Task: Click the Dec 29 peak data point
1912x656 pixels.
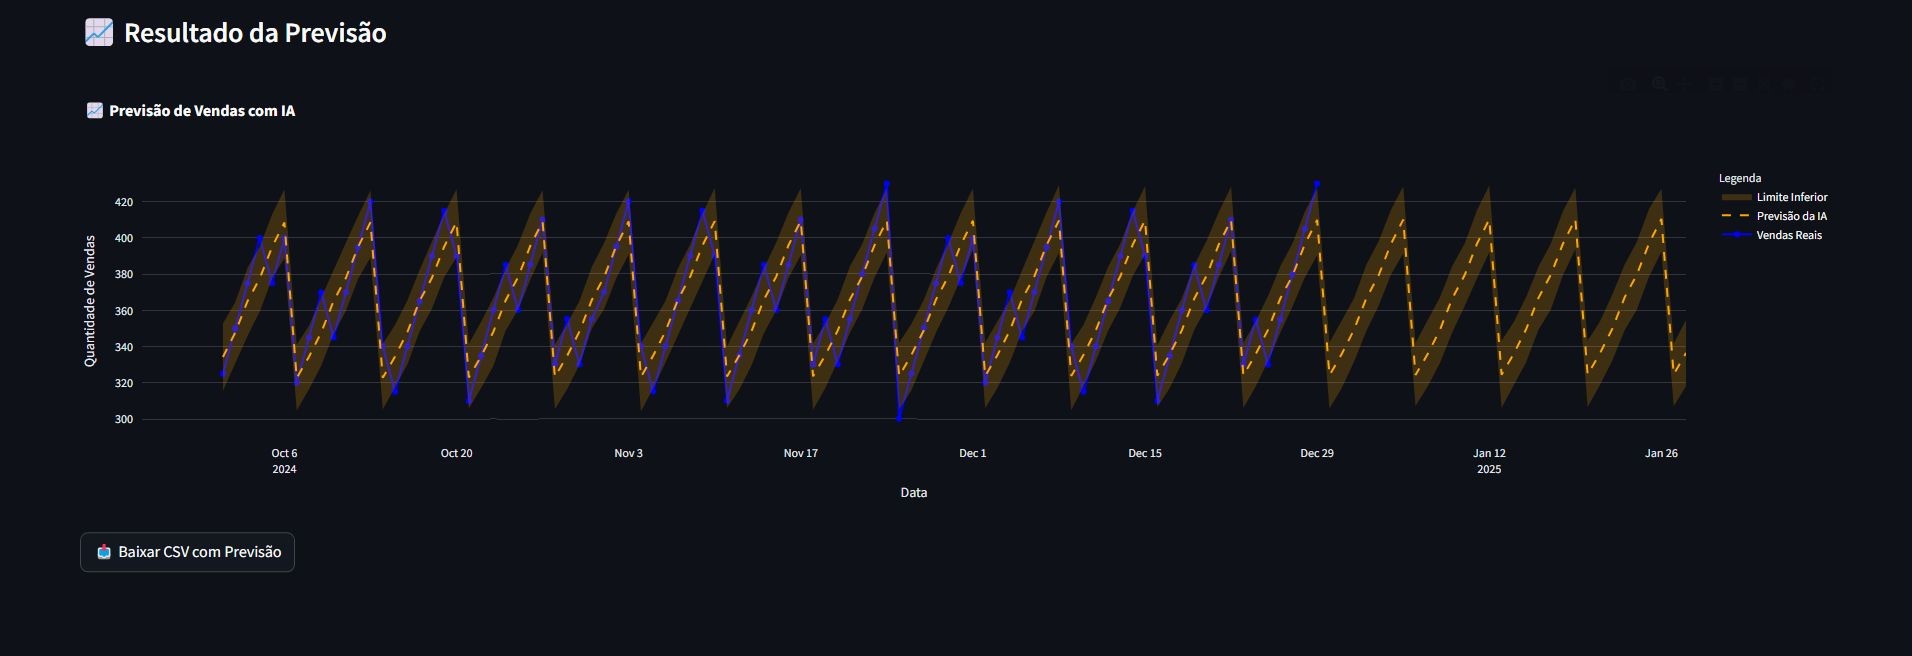Action: pyautogui.click(x=1317, y=185)
